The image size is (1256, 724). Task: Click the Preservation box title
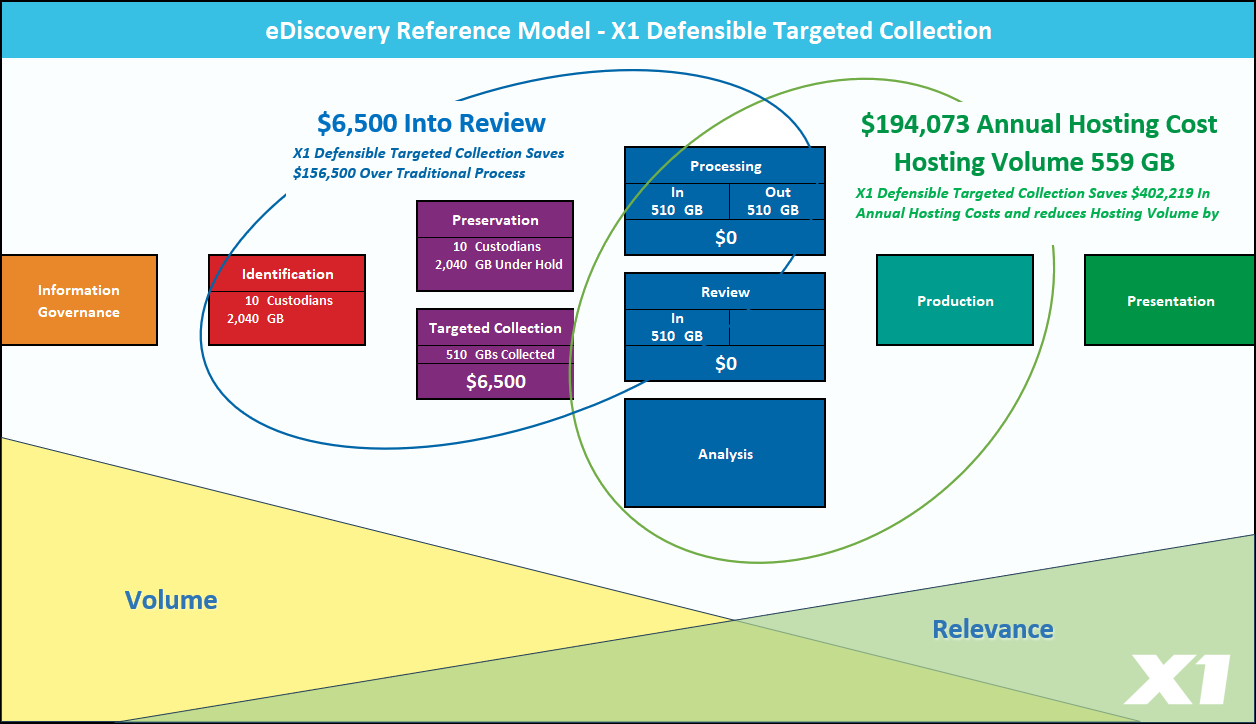click(495, 220)
